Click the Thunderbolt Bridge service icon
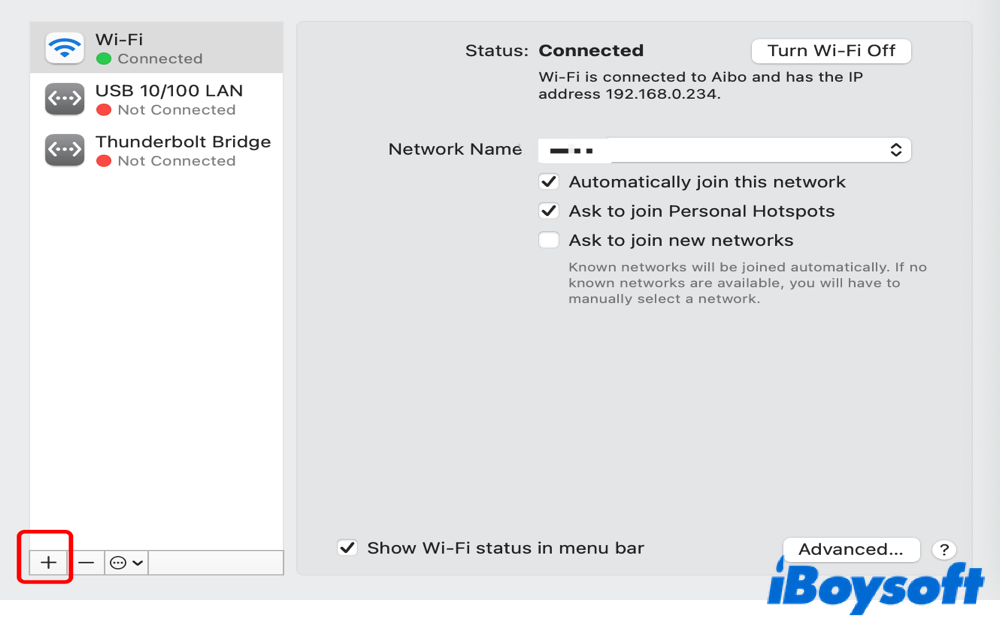This screenshot has width=1000, height=622. click(65, 150)
